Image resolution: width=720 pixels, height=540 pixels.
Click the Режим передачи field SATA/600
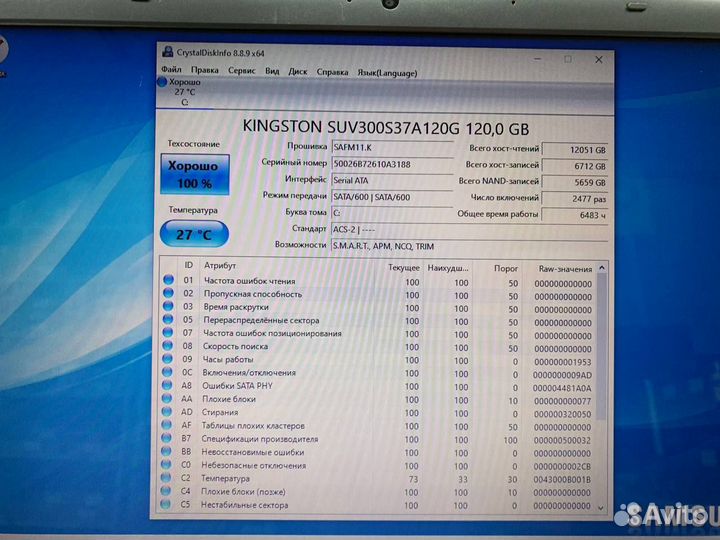click(x=392, y=197)
